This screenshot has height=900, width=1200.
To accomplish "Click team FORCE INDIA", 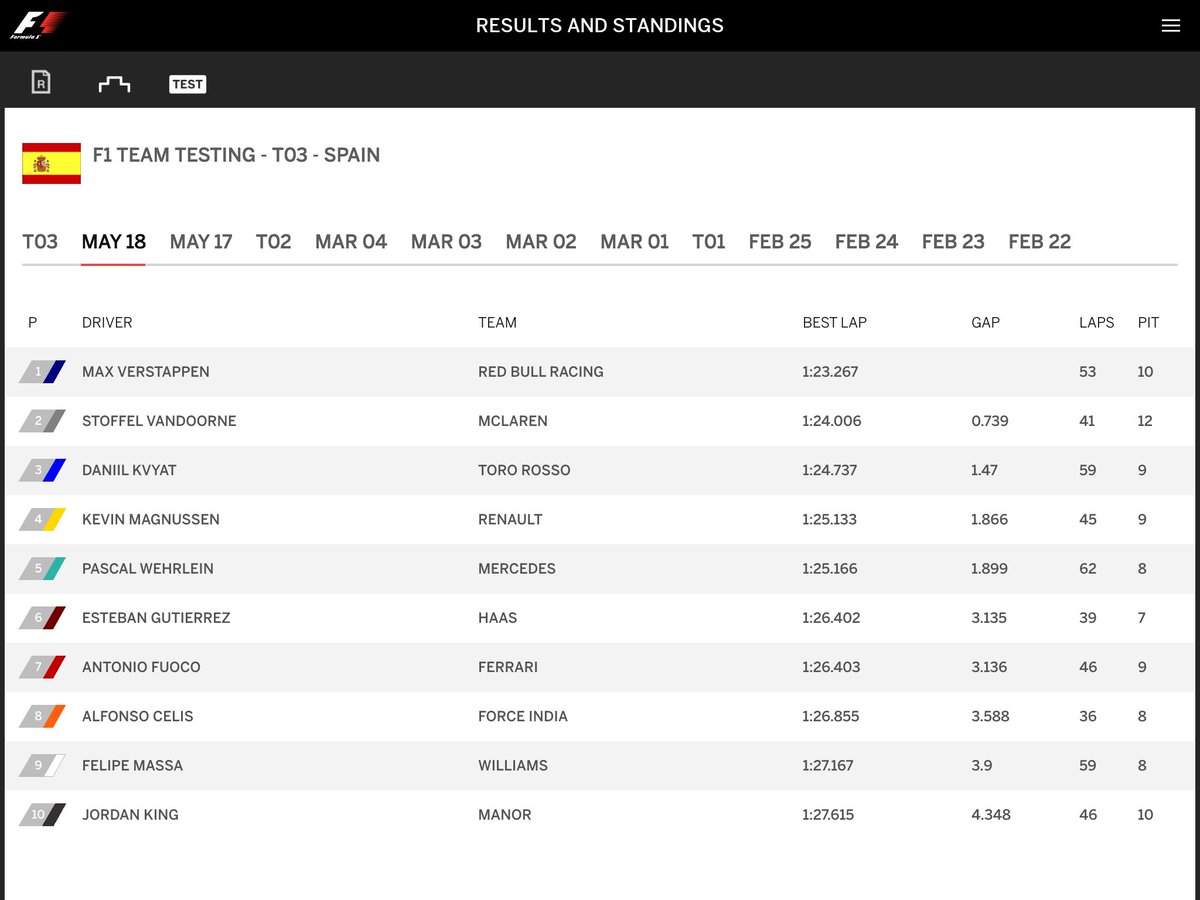I will [523, 716].
